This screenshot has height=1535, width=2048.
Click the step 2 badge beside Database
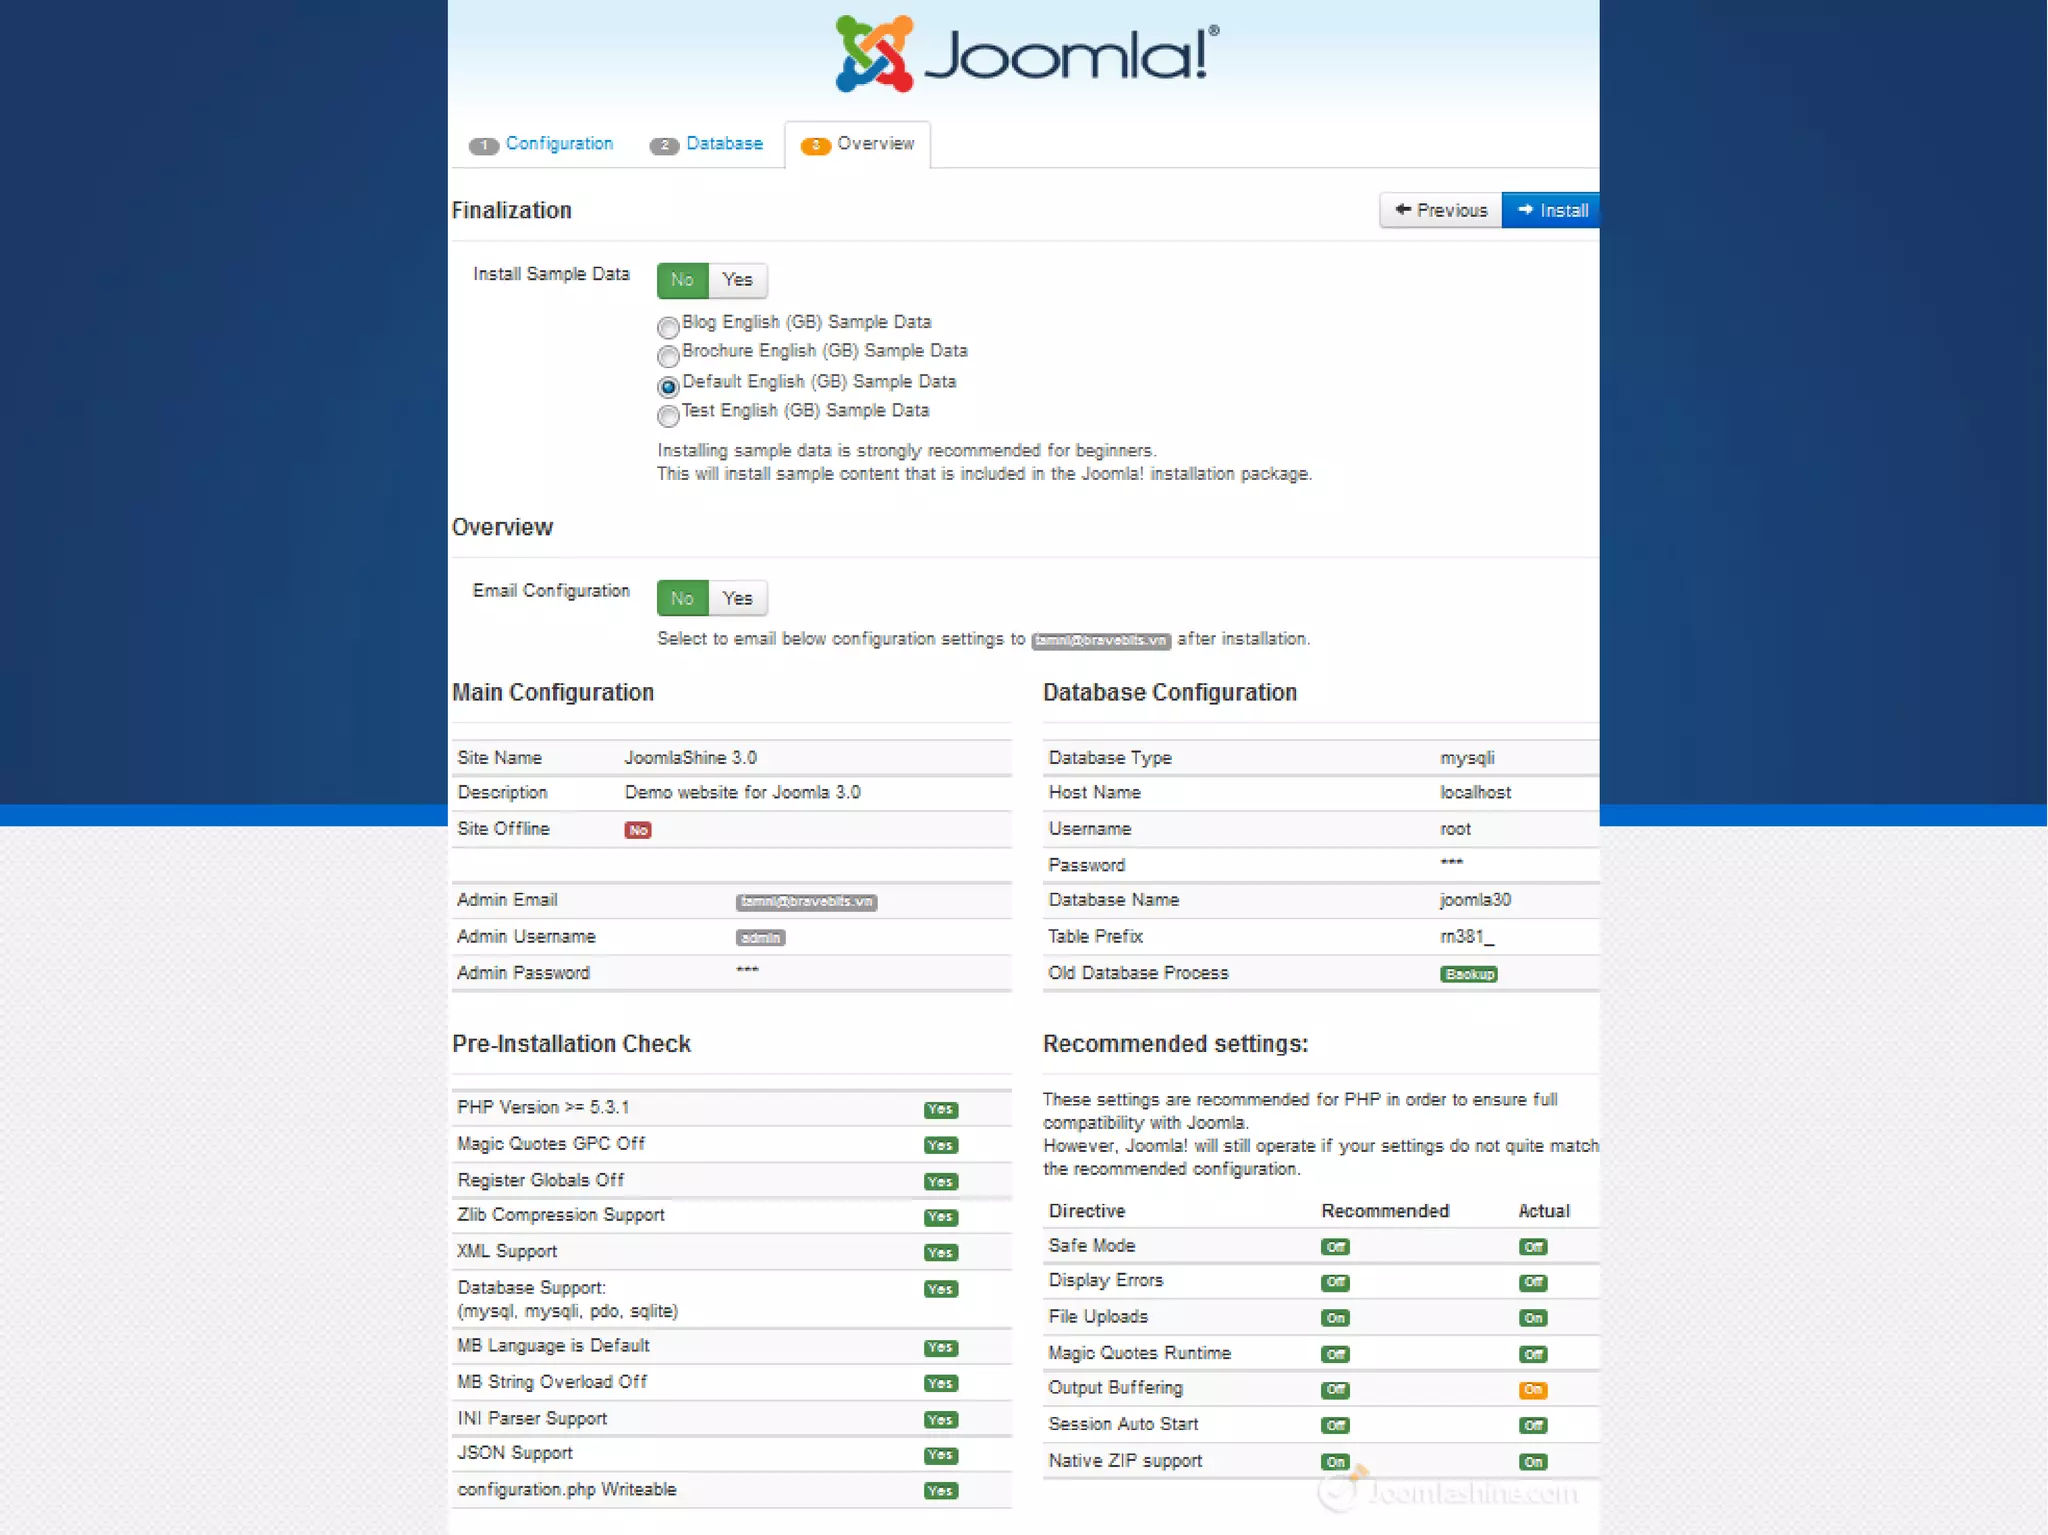click(664, 146)
